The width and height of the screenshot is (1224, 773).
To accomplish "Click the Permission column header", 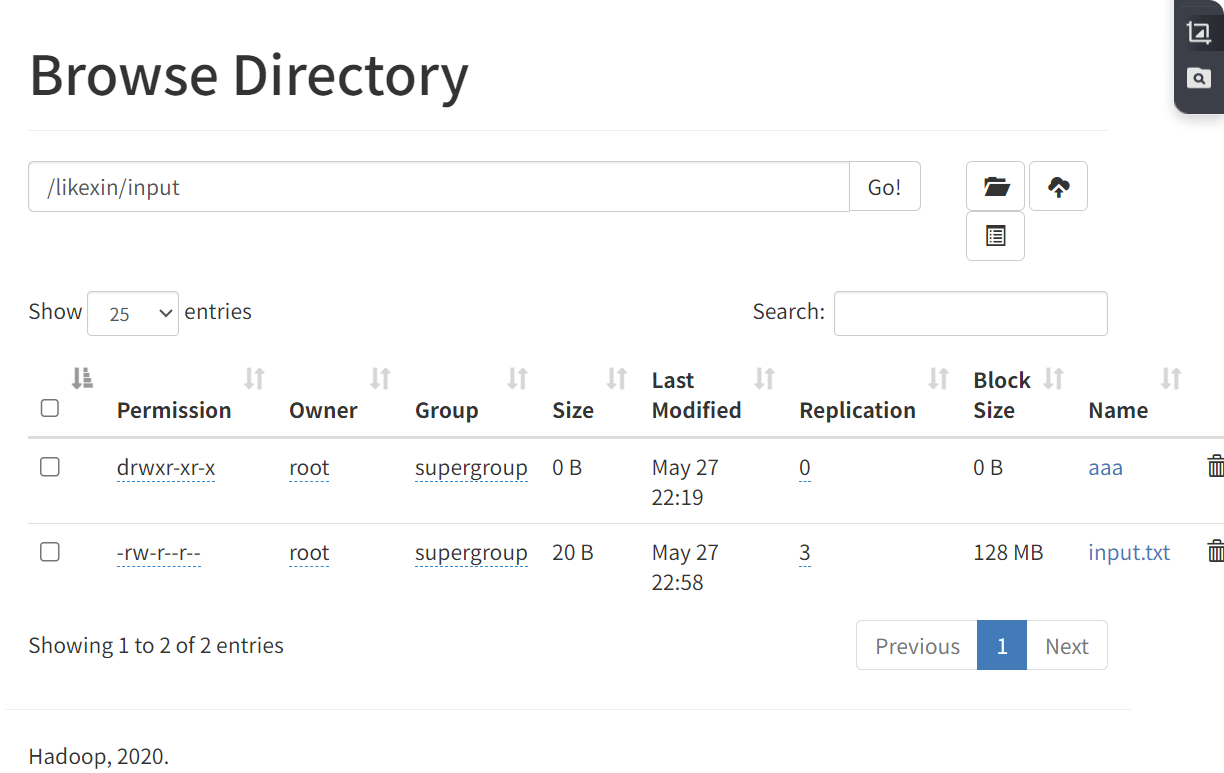I will 174,410.
